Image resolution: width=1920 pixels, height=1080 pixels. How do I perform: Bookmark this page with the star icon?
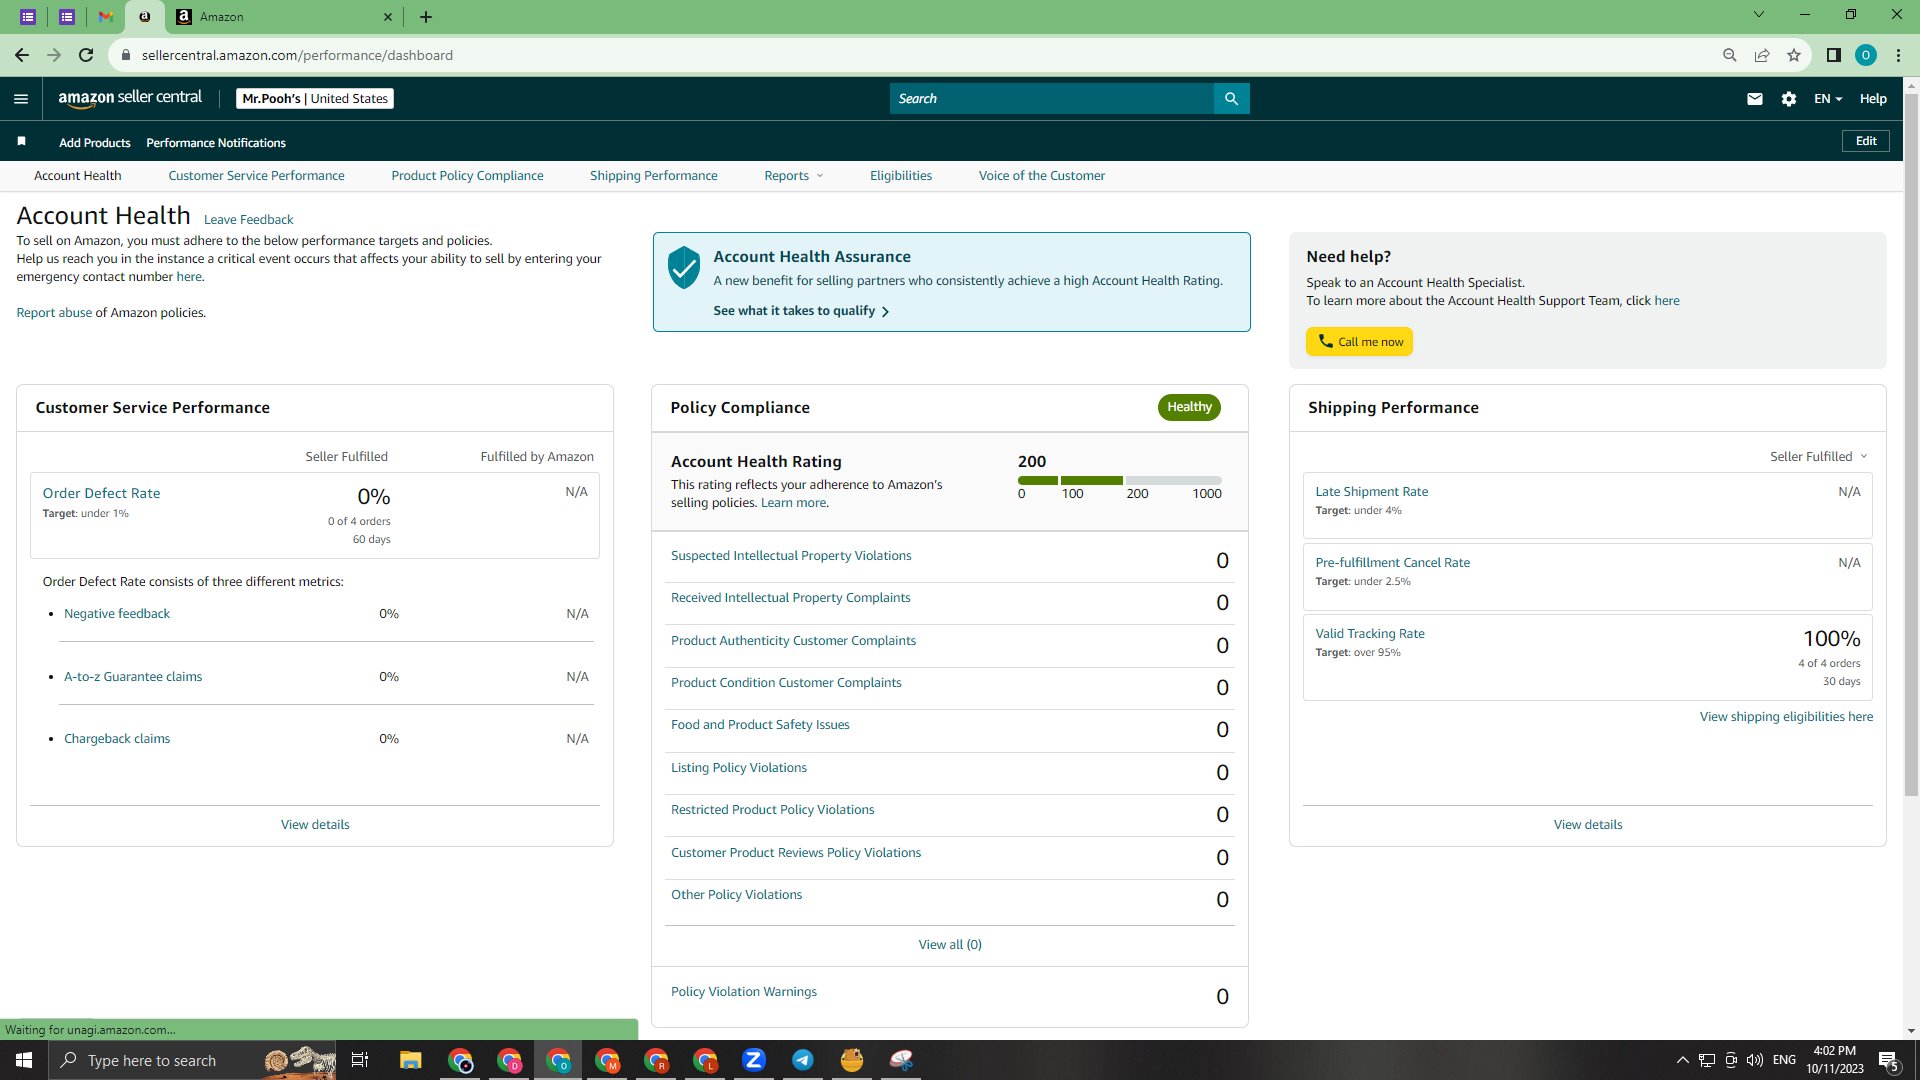(x=1794, y=55)
